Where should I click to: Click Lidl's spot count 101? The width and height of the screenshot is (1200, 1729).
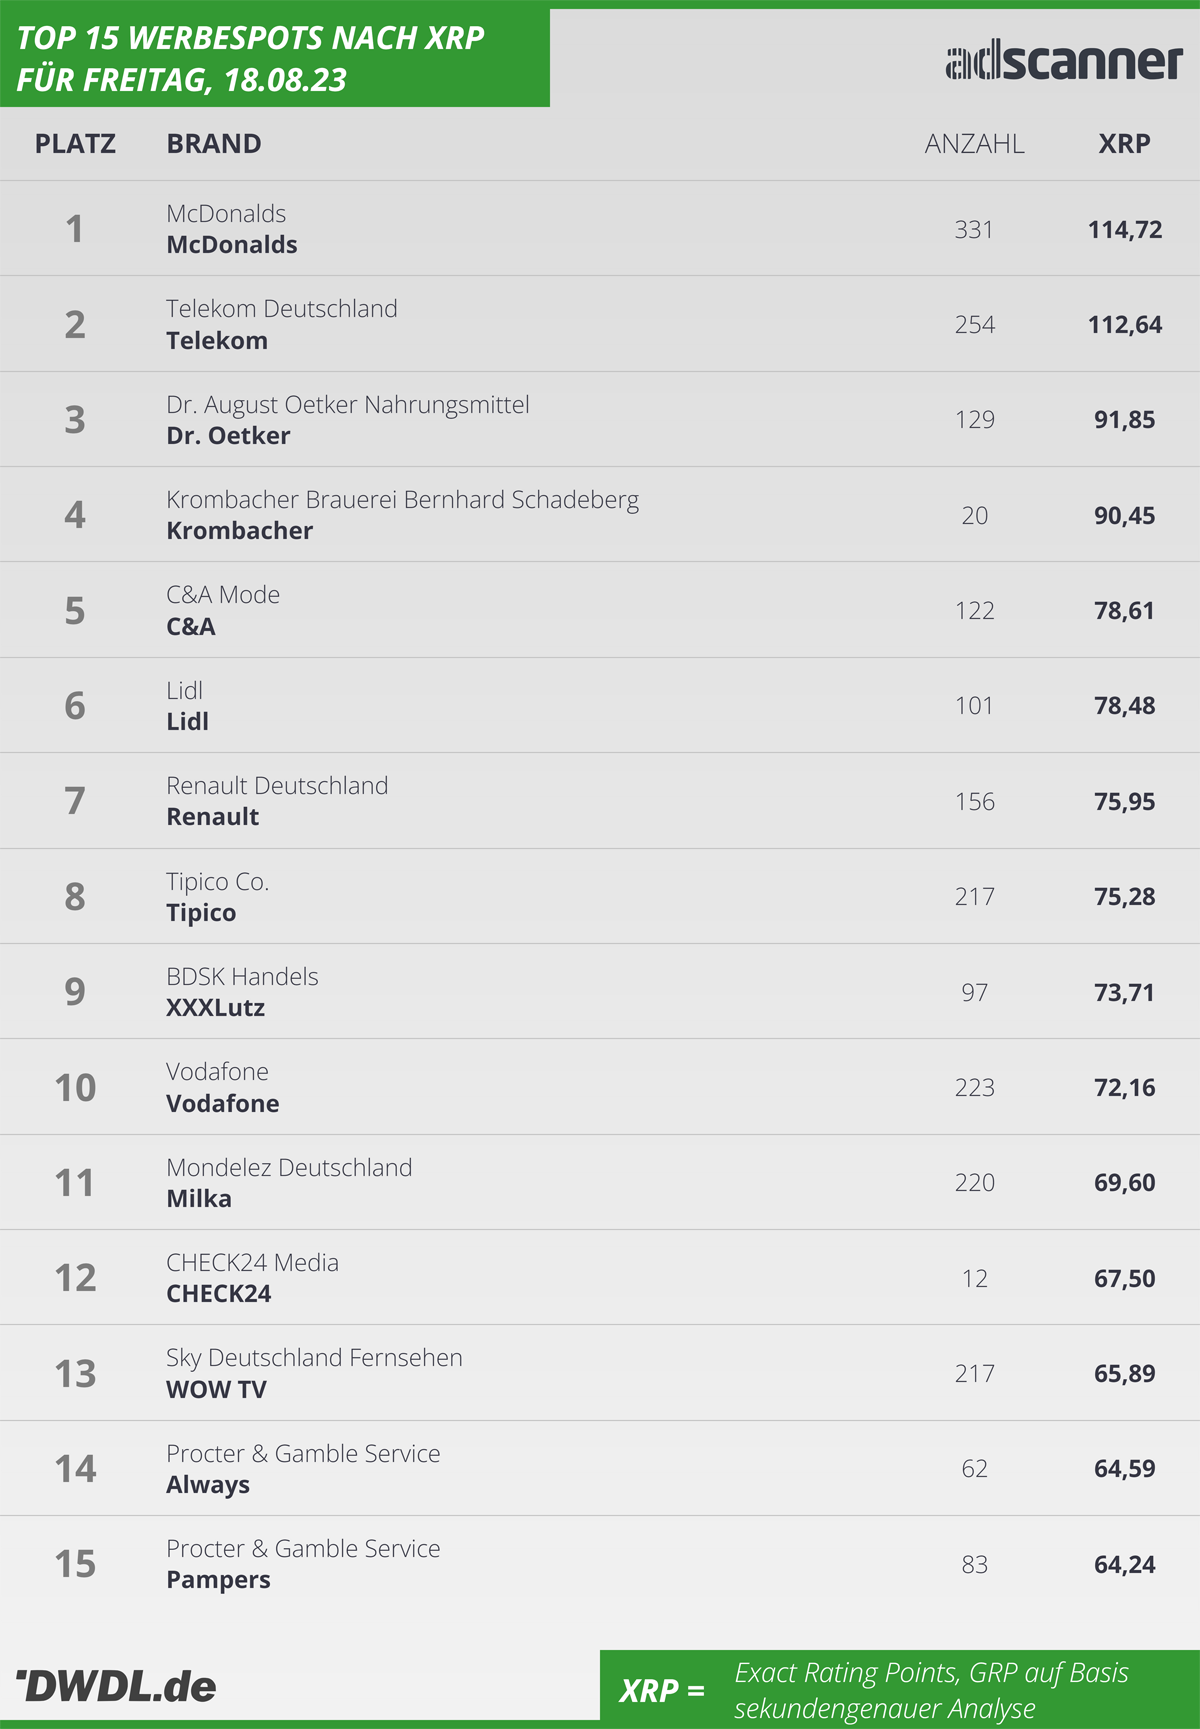pos(974,706)
